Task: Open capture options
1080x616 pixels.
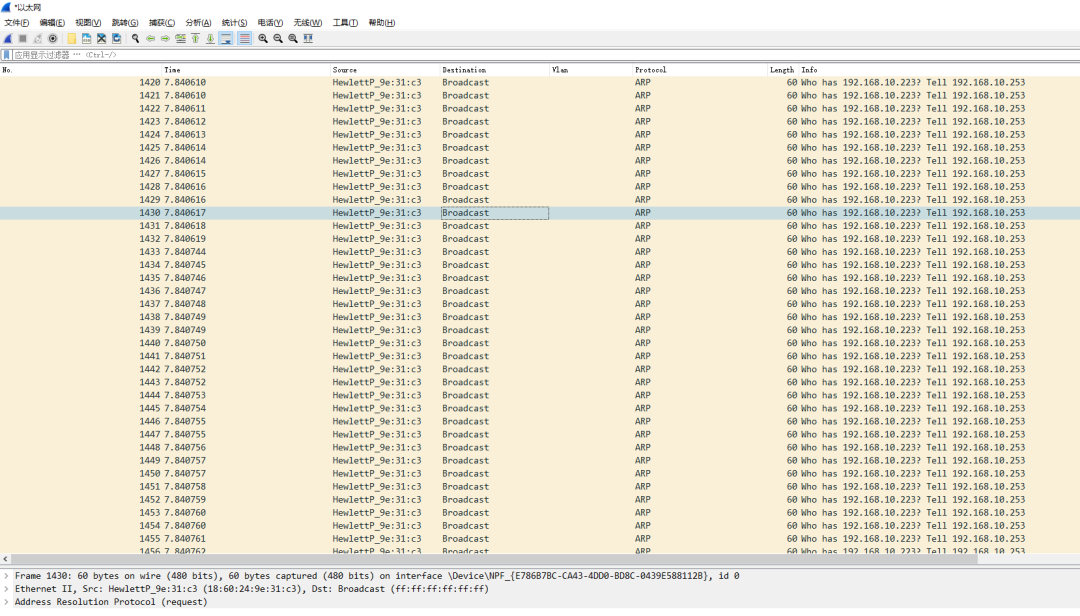Action: [53, 39]
